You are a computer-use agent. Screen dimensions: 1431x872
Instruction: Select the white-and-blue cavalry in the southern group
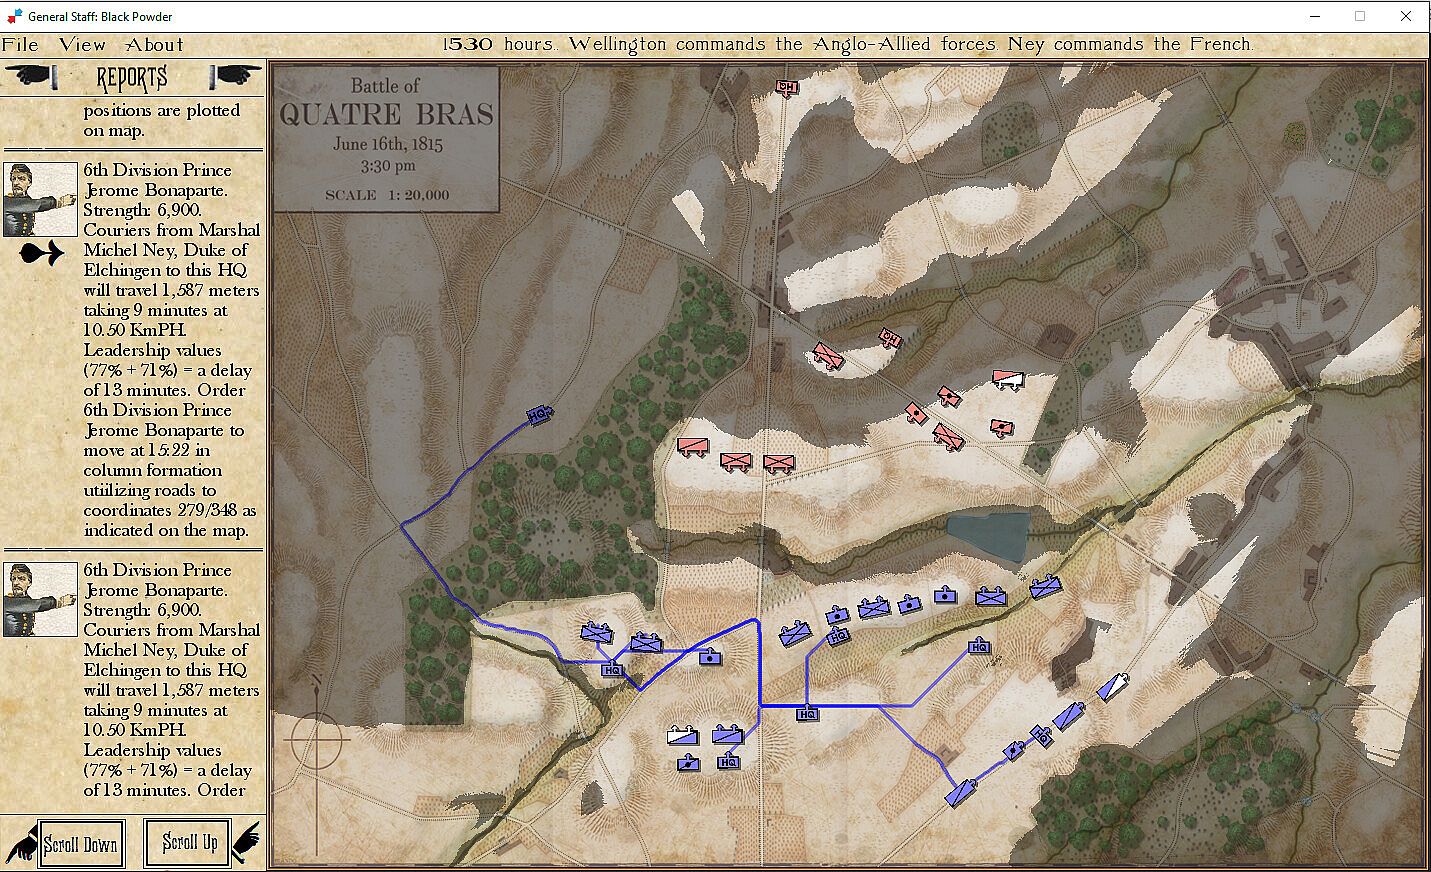[x=682, y=736]
